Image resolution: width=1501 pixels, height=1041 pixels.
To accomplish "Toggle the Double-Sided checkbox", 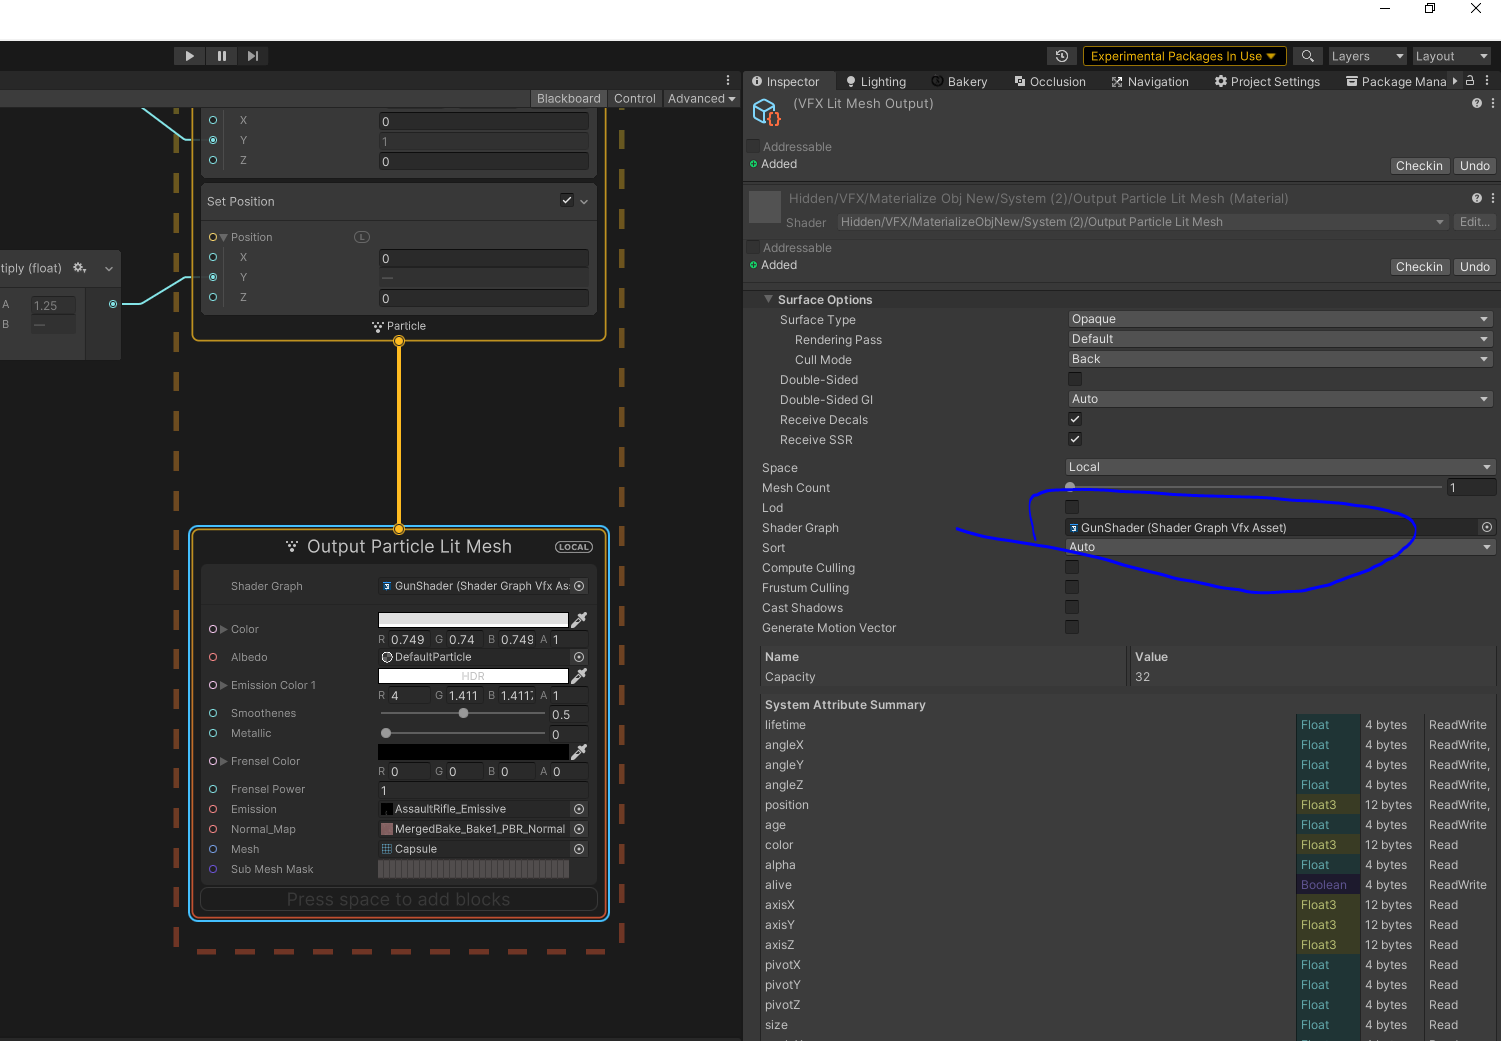I will coord(1075,379).
